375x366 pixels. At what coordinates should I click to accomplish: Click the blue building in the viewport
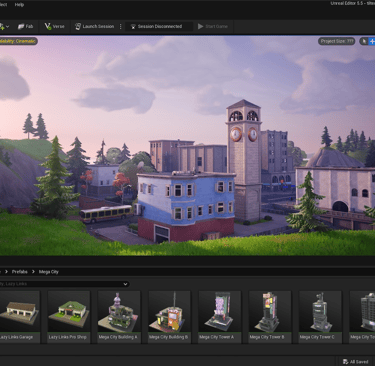pyautogui.click(x=186, y=207)
